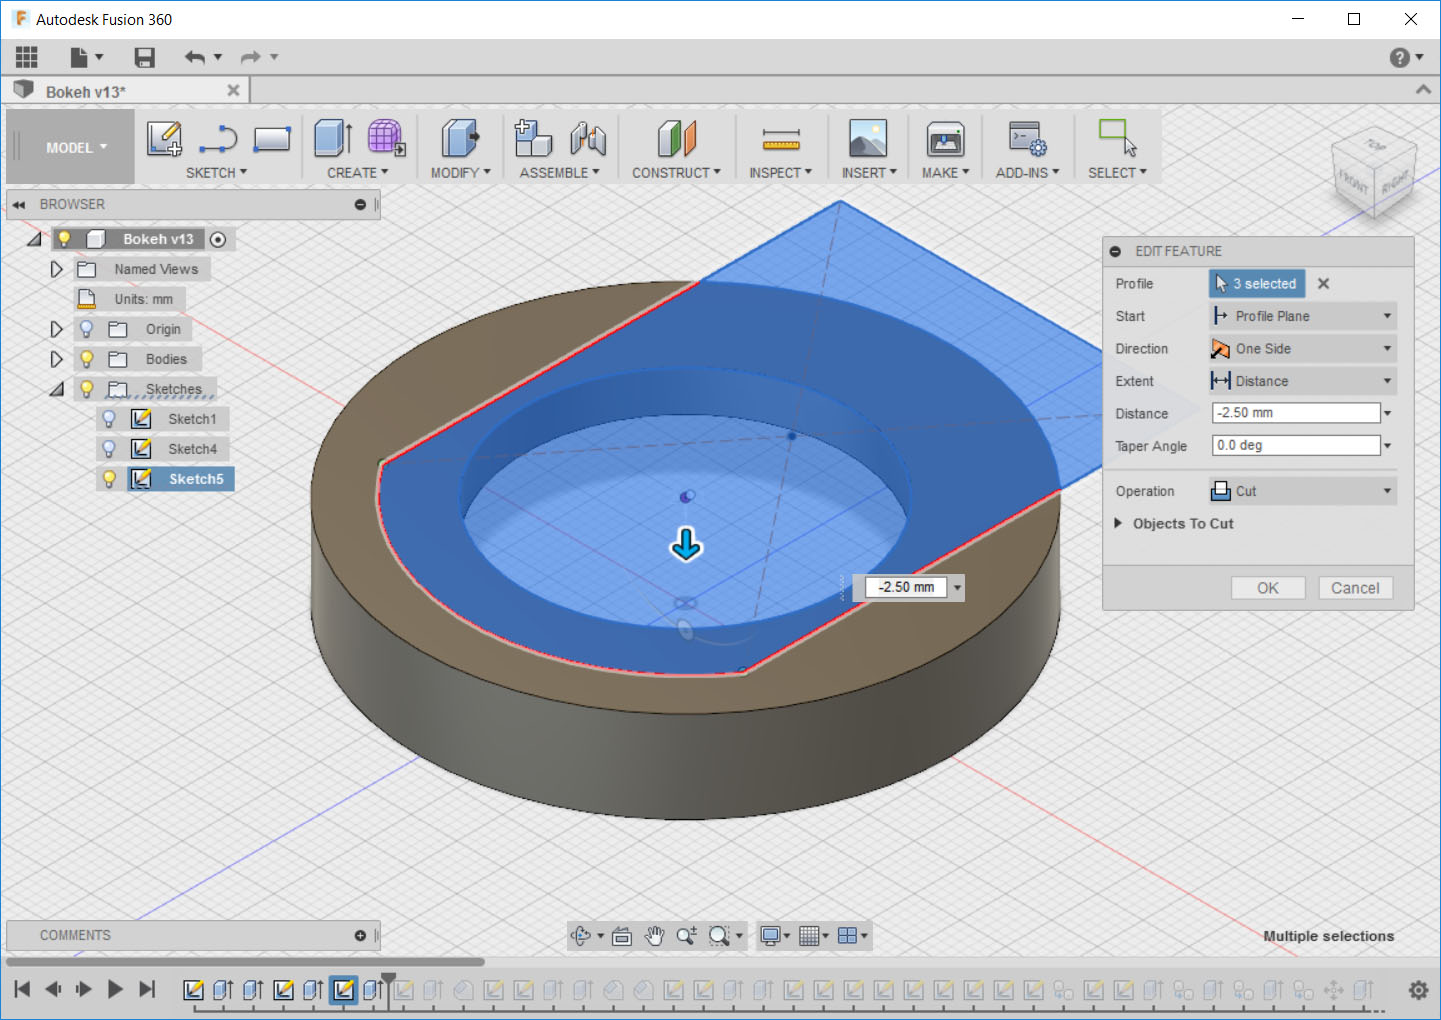Viewport: 1441px width, 1020px height.
Task: Open the Direction One Side dropdown
Action: (1302, 349)
